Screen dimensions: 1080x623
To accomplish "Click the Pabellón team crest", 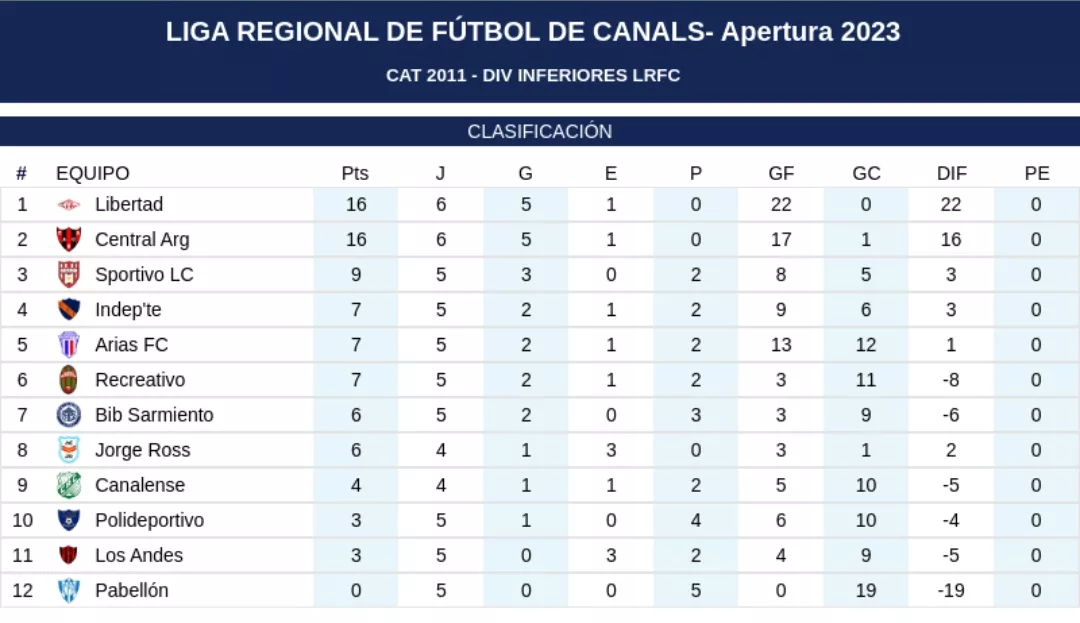I will 69,590.
